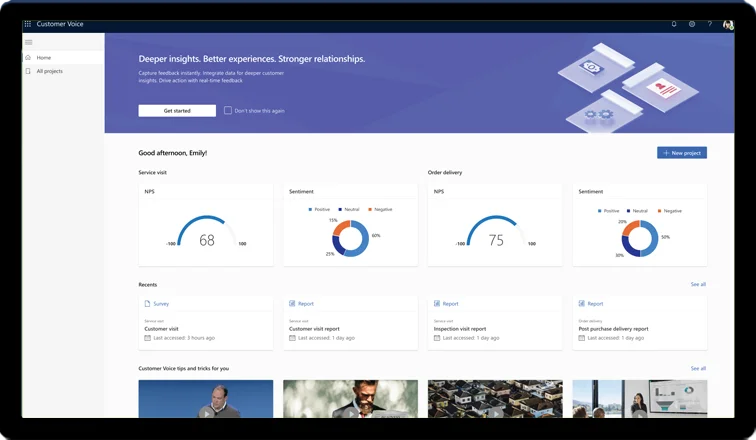This screenshot has width=756, height=440.
Task: Play the first tips and tricks video thumbnail
Action: pos(205,400)
